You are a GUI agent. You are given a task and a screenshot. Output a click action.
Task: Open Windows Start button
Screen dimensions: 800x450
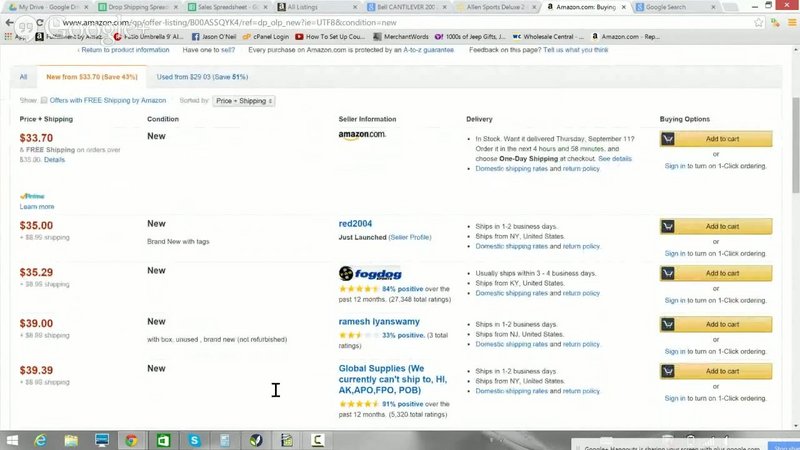point(12,440)
